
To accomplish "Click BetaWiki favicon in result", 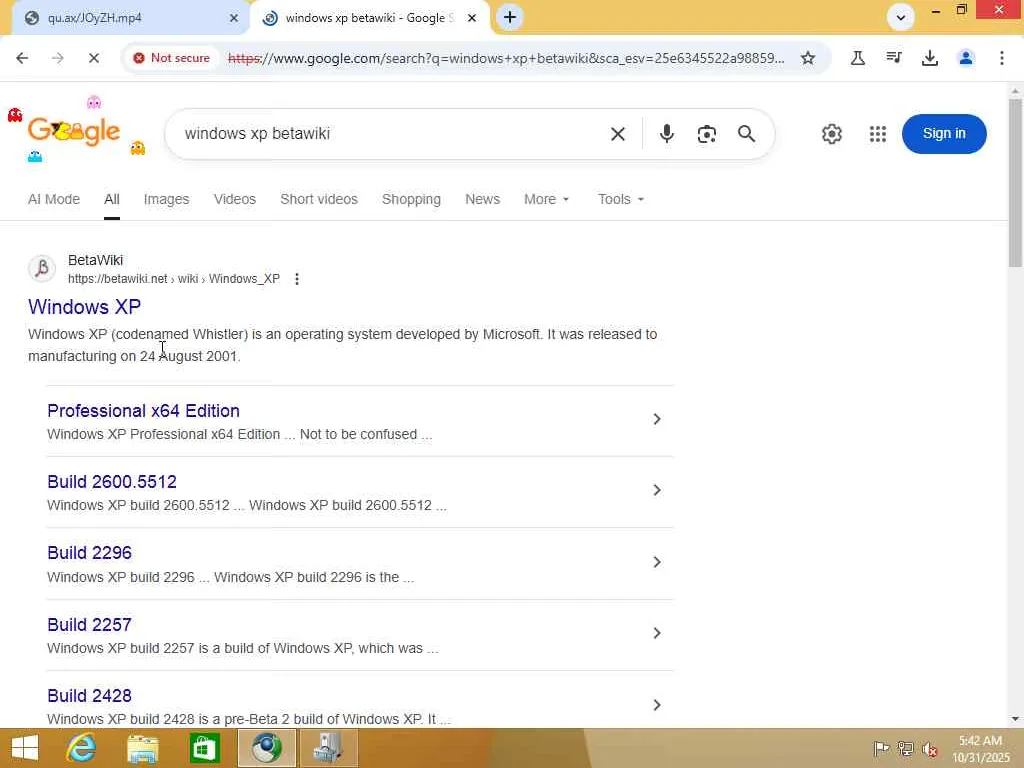I will tap(42, 268).
